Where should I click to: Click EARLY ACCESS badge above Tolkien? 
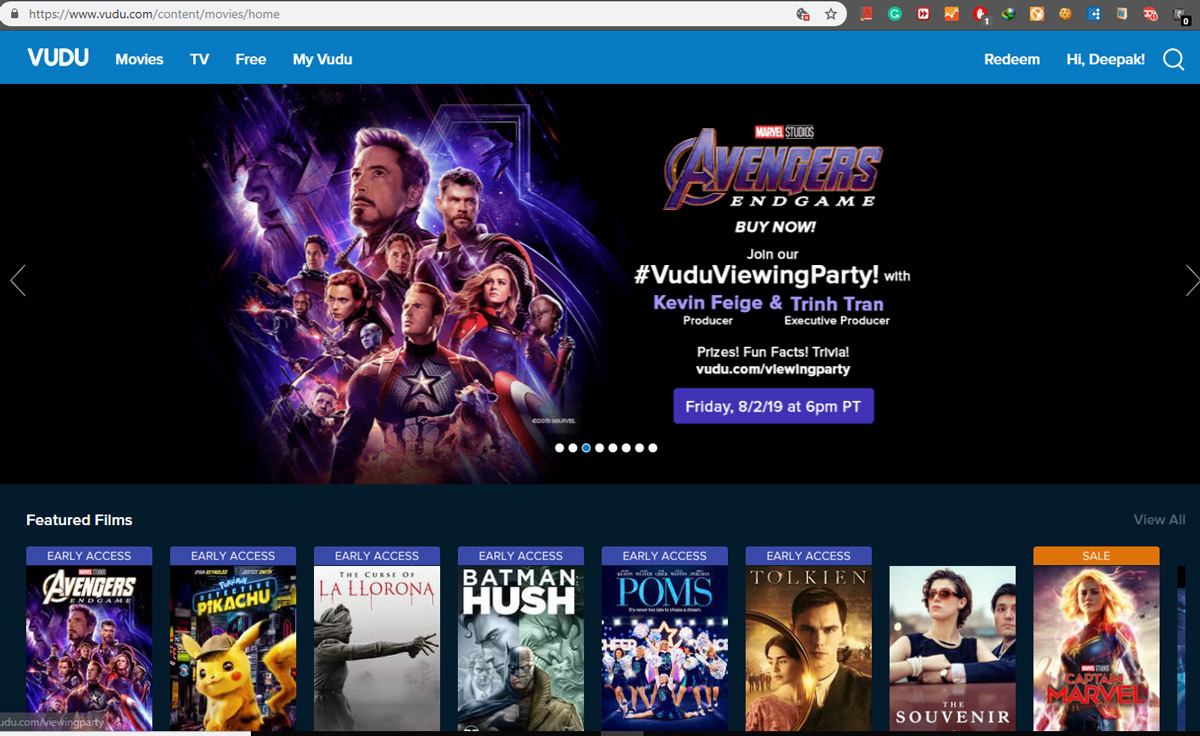(809, 556)
